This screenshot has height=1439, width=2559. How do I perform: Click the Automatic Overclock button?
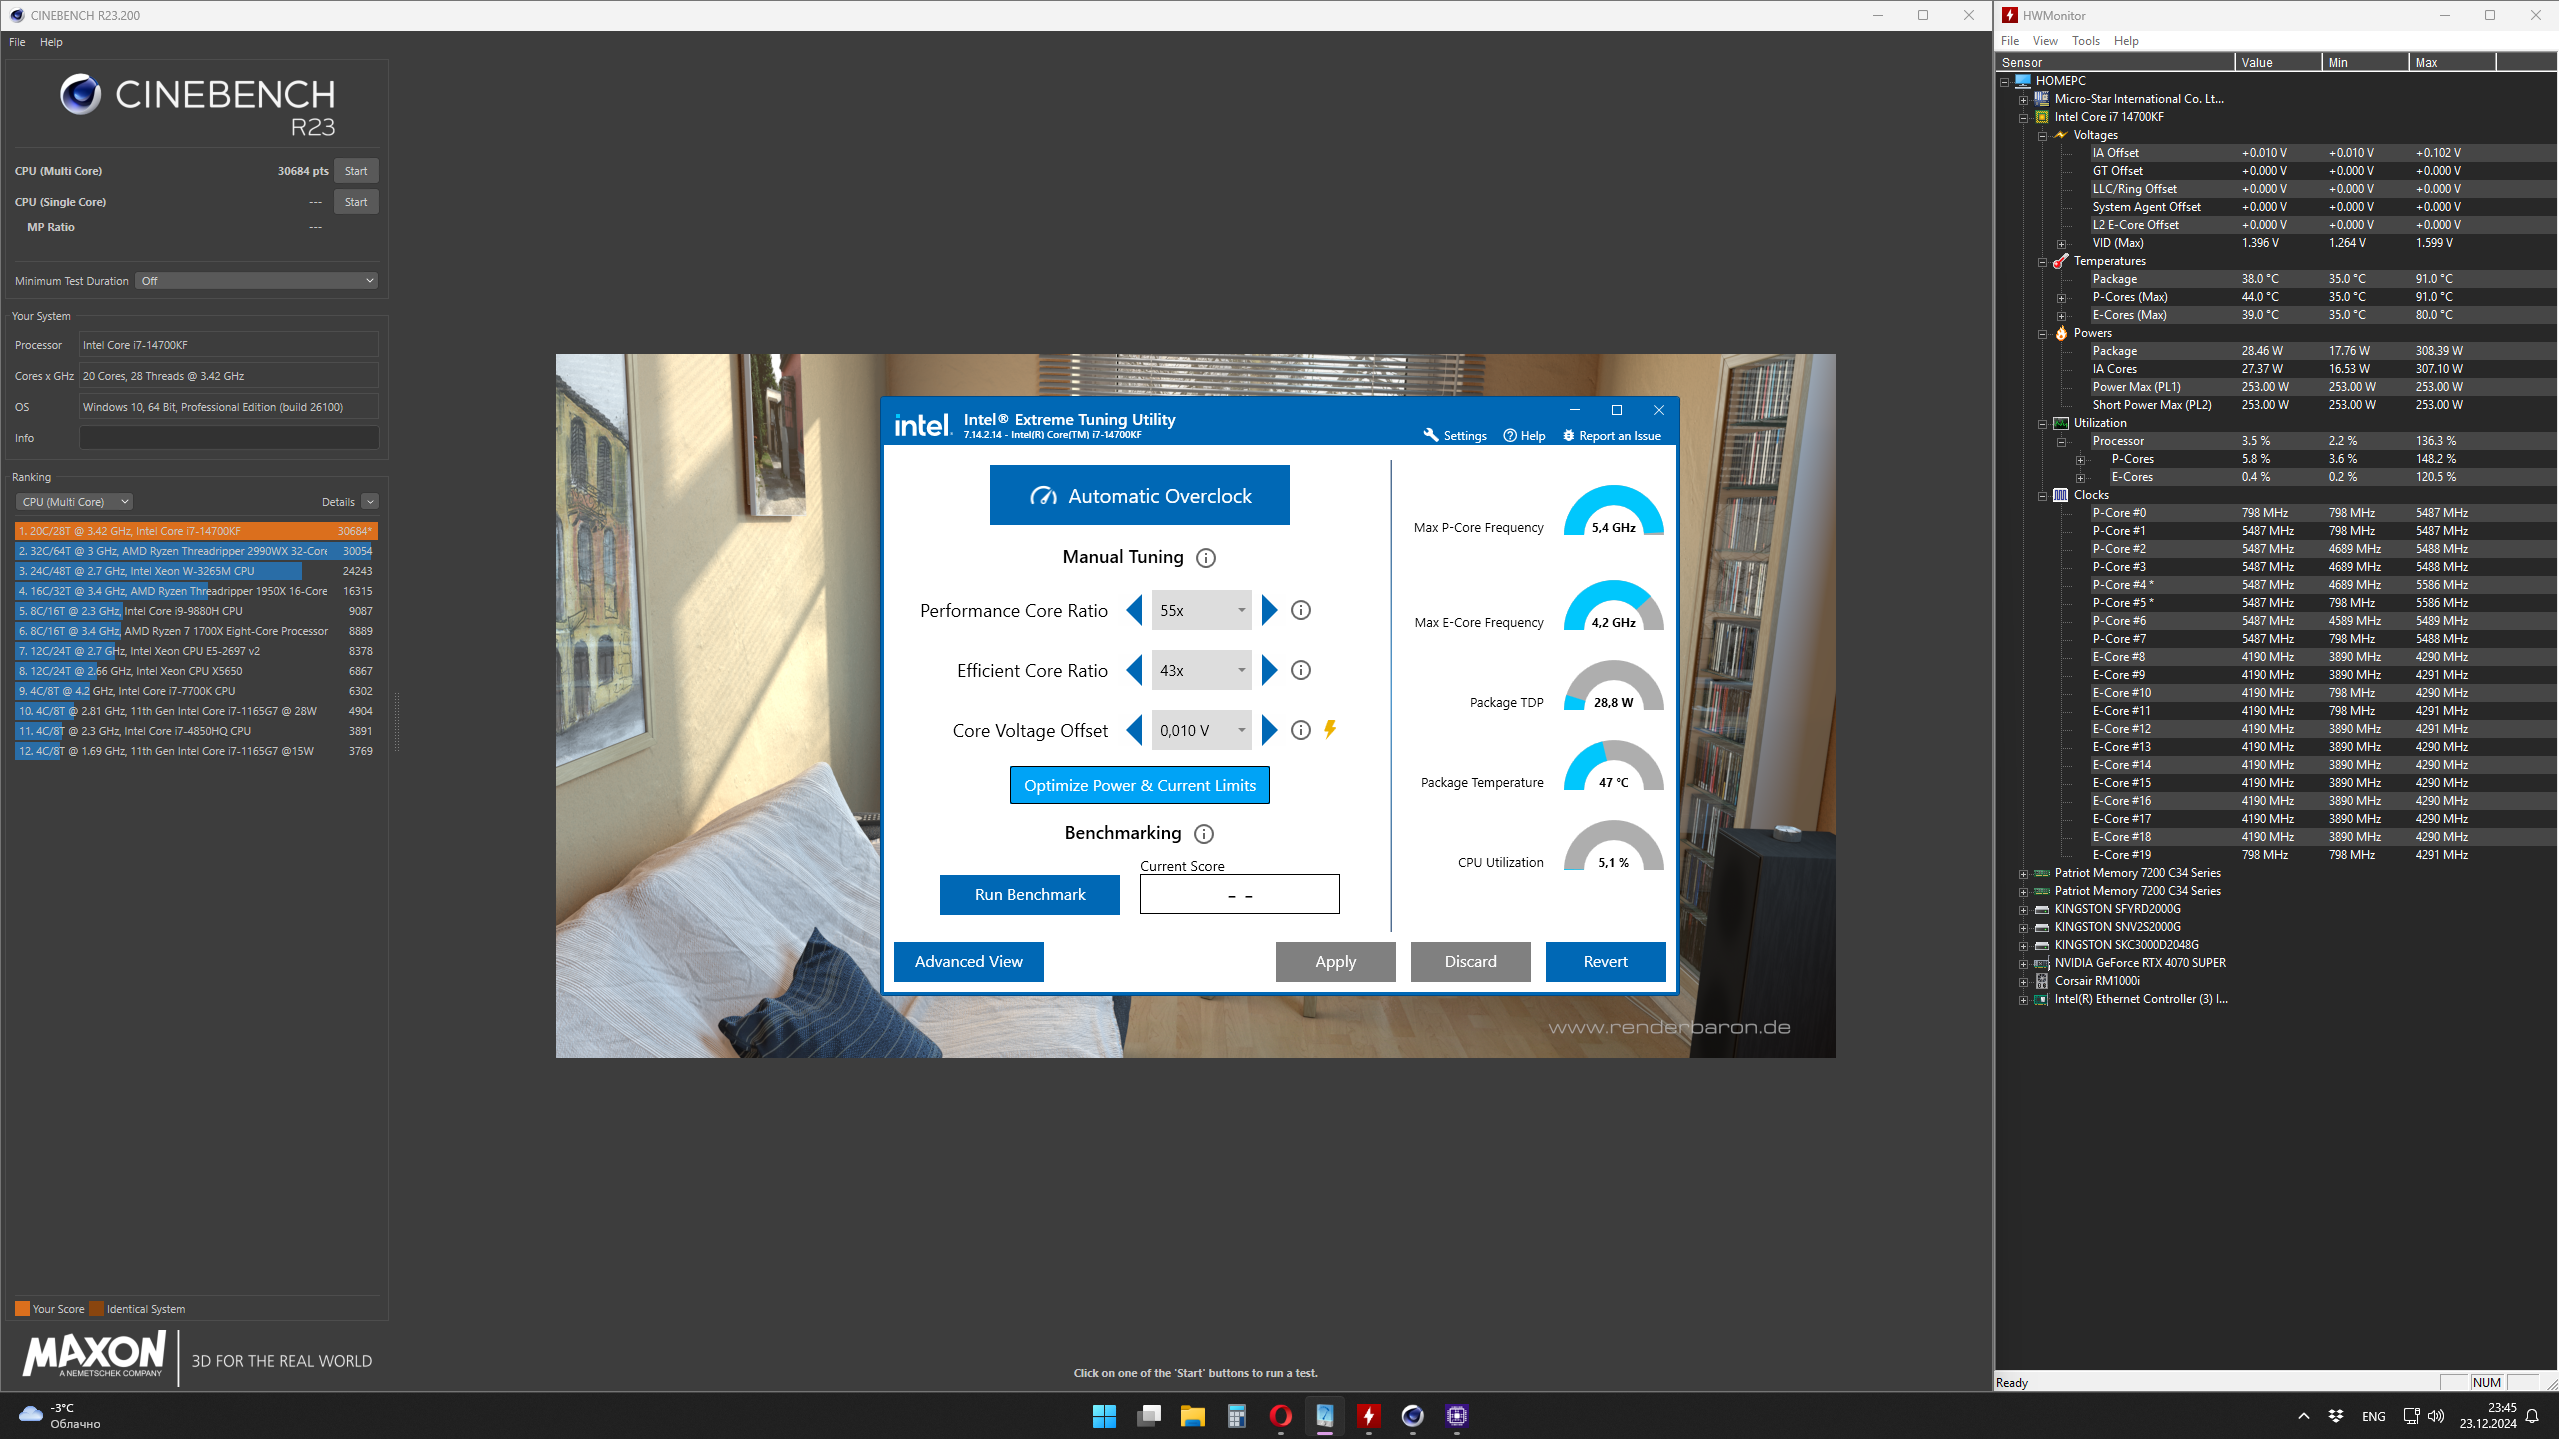point(1139,495)
